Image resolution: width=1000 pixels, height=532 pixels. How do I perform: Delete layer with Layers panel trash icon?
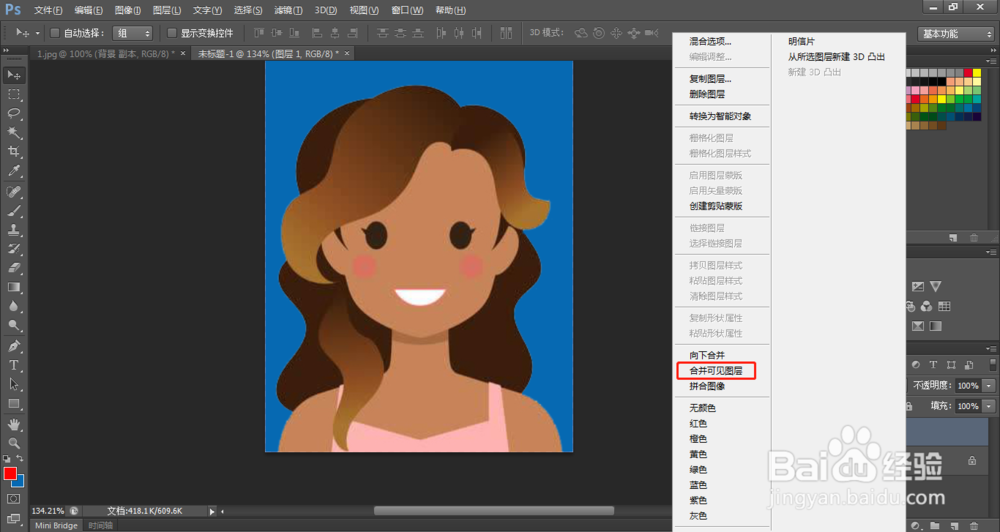coord(974,526)
